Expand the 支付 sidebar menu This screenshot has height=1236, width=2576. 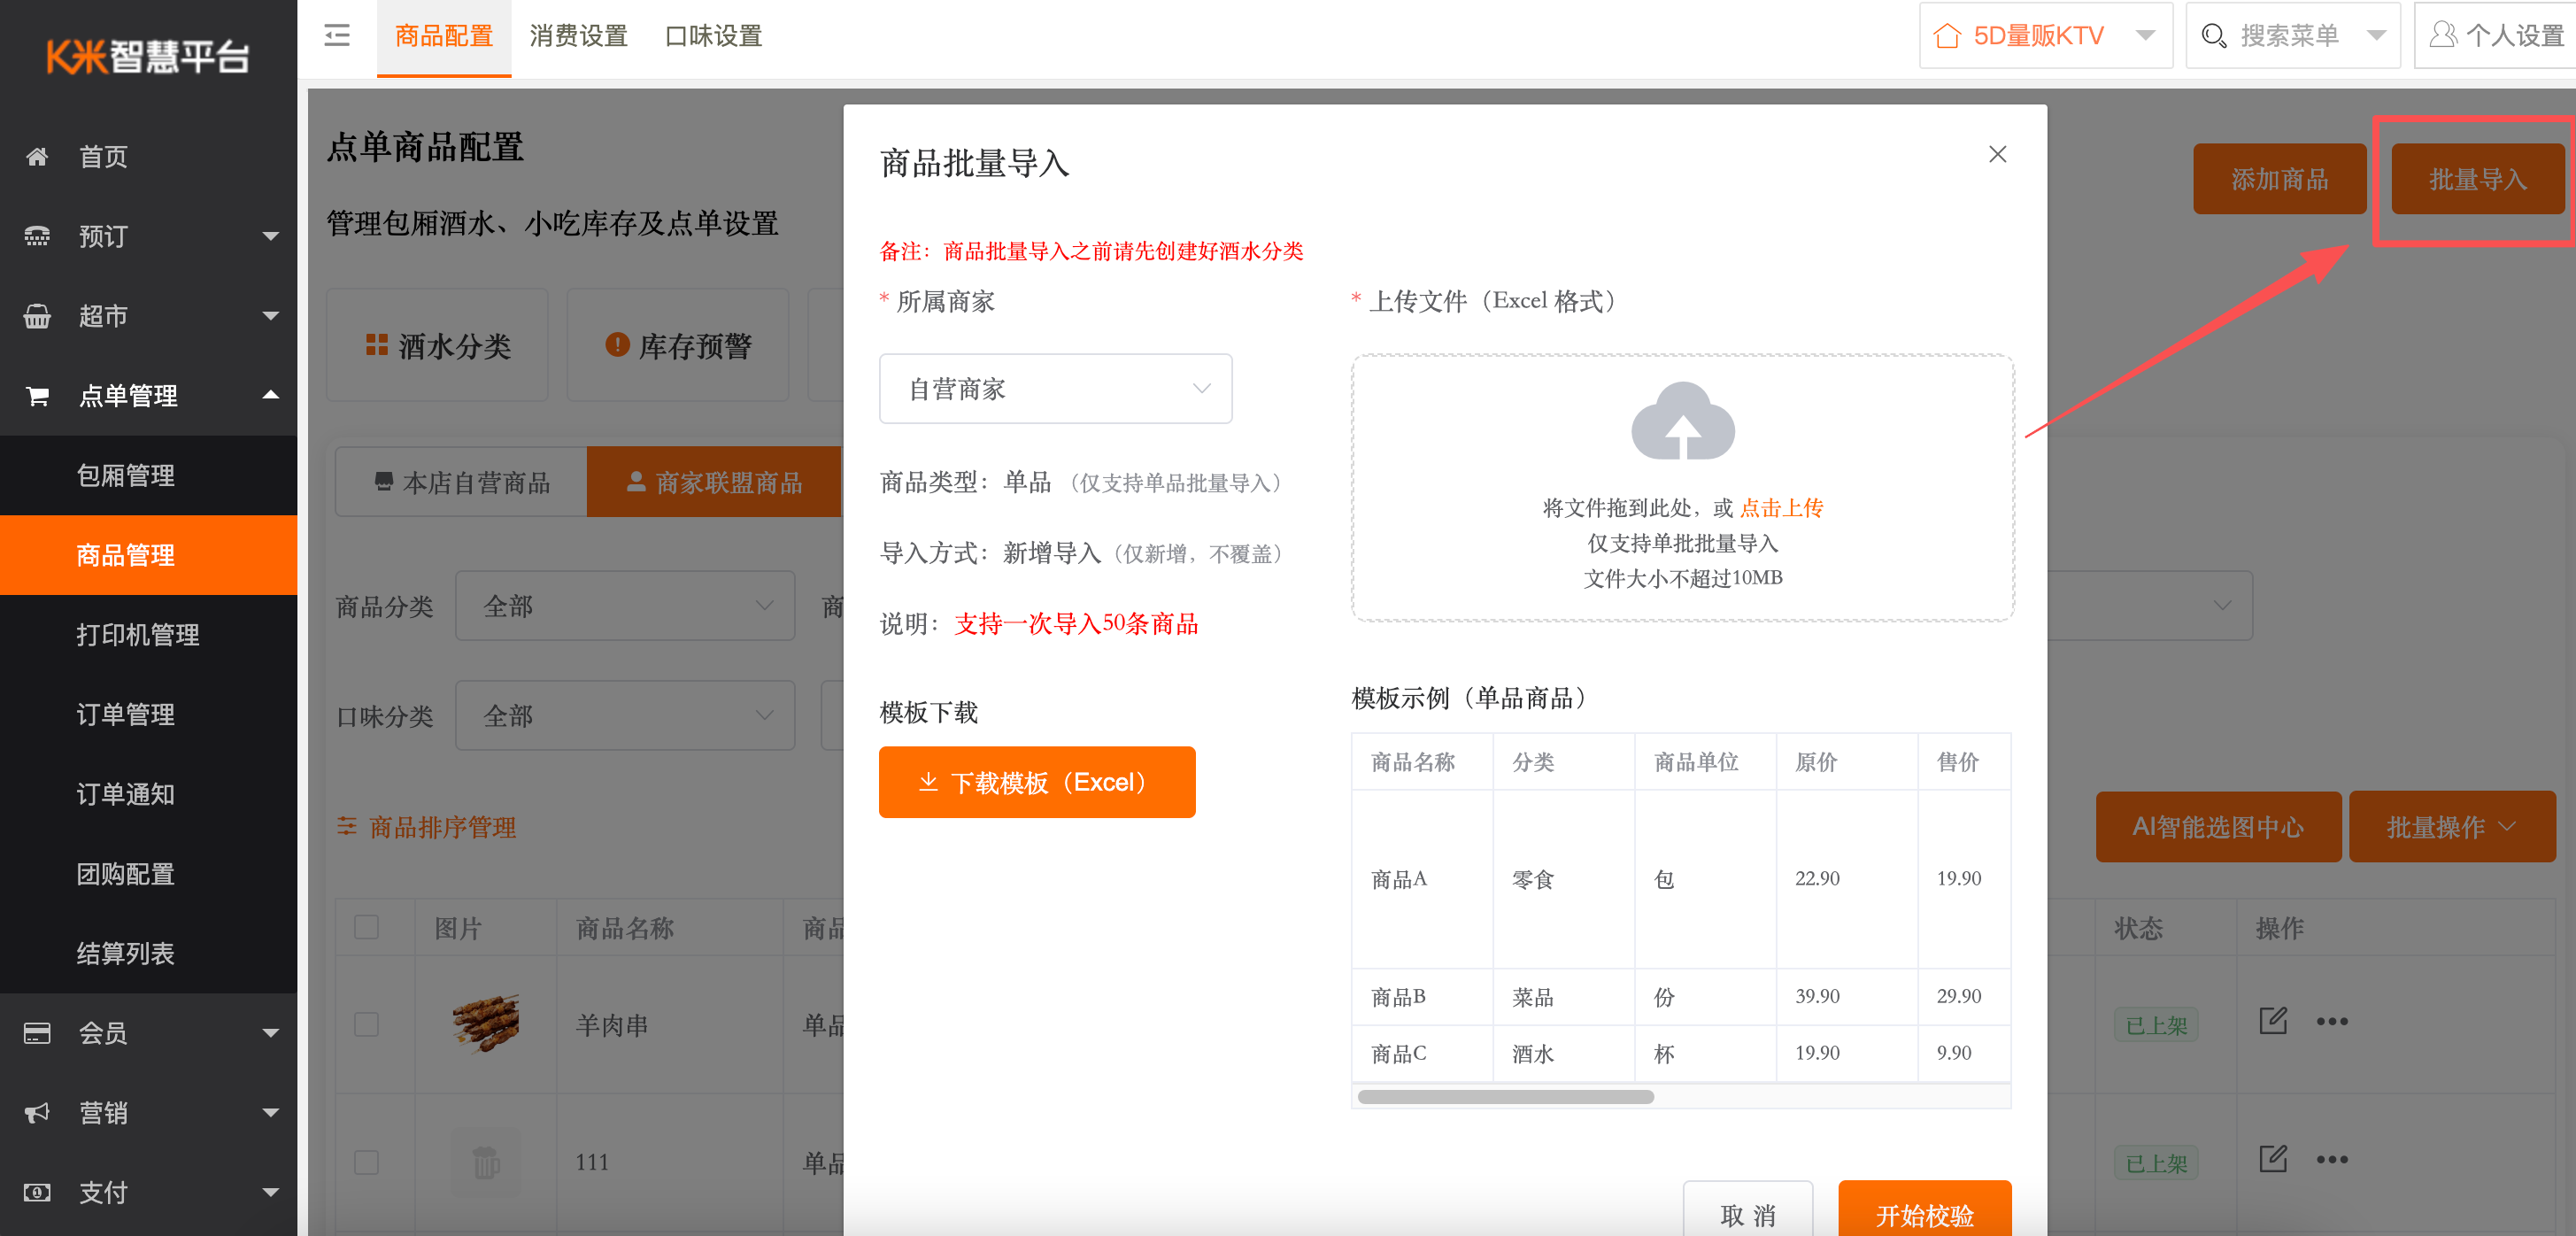[270, 1192]
